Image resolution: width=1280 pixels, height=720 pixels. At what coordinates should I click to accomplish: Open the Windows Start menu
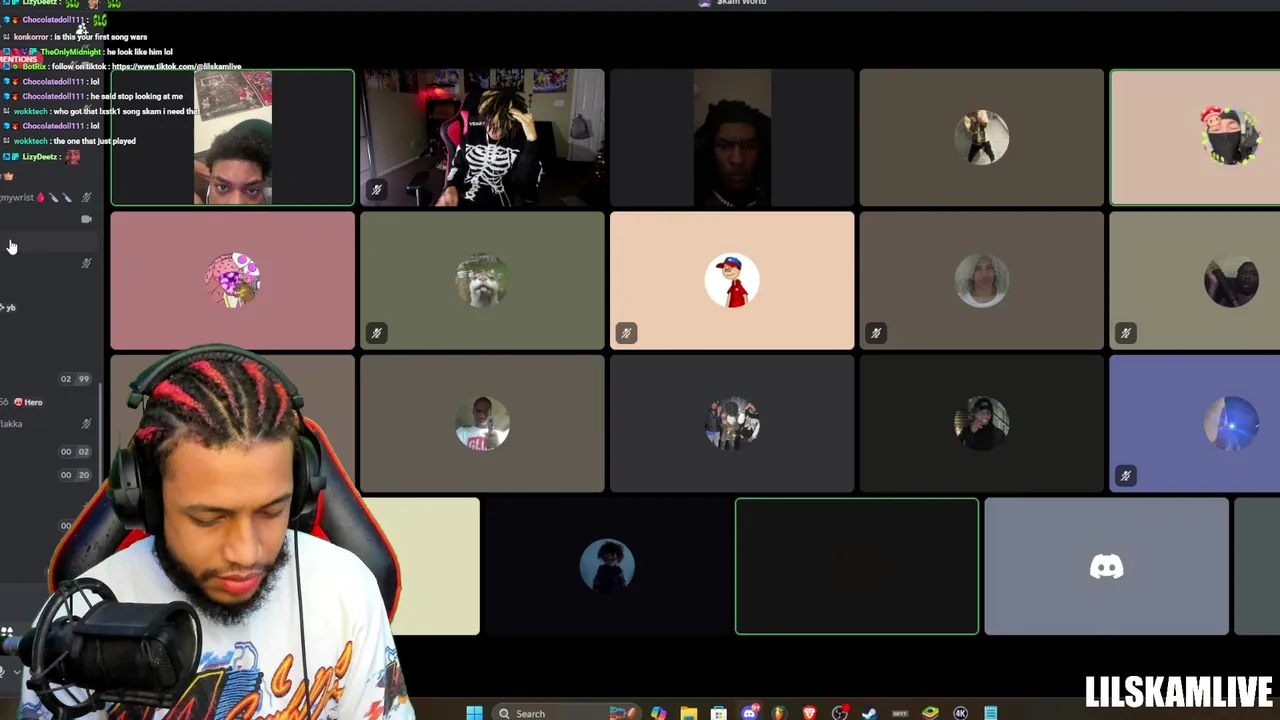coord(475,713)
